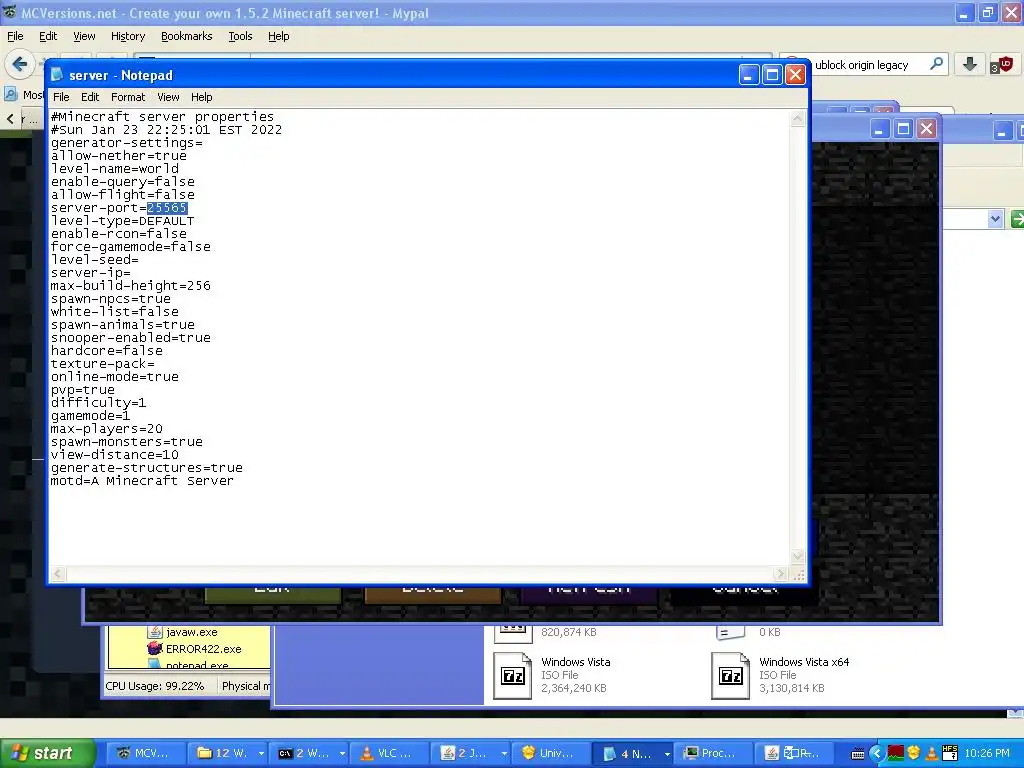Screen dimensions: 1024x768
Task: Click the HFS icon in system tray
Action: (950, 753)
